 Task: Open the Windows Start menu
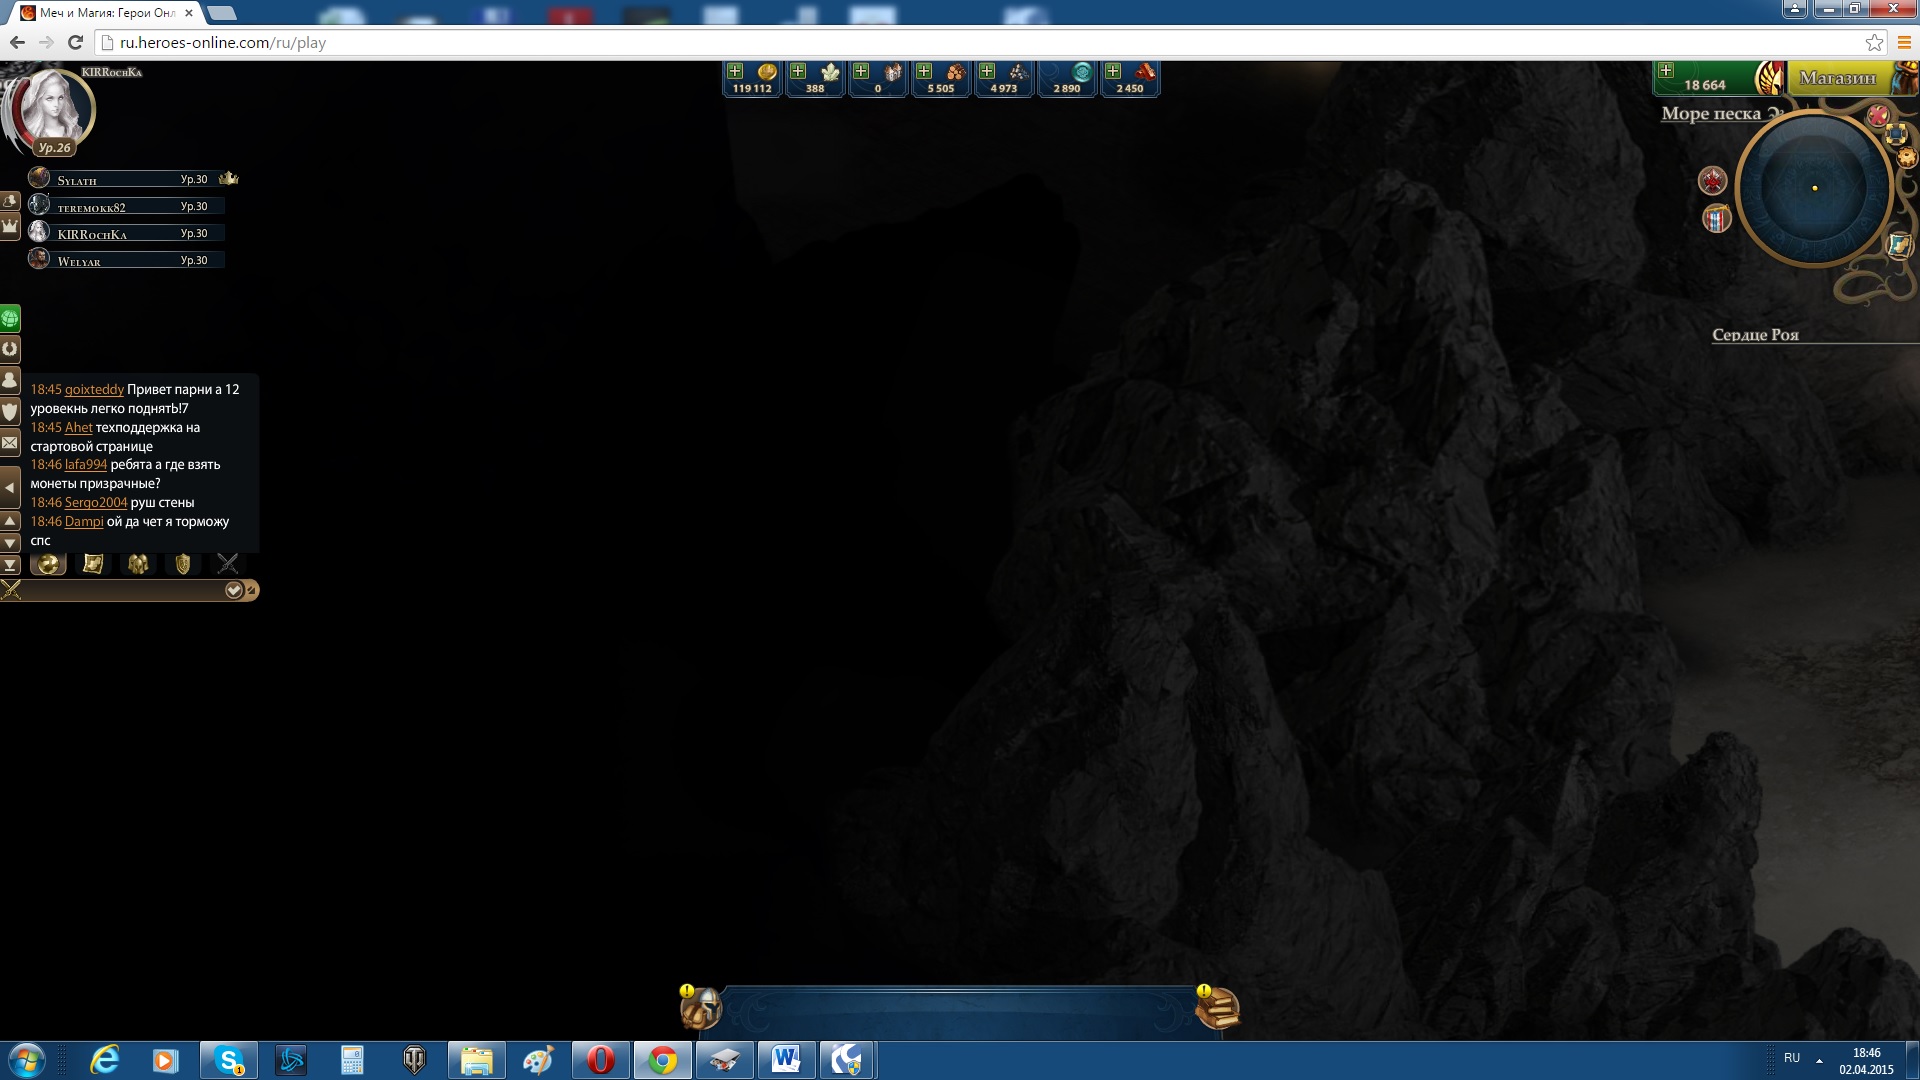(x=26, y=1060)
